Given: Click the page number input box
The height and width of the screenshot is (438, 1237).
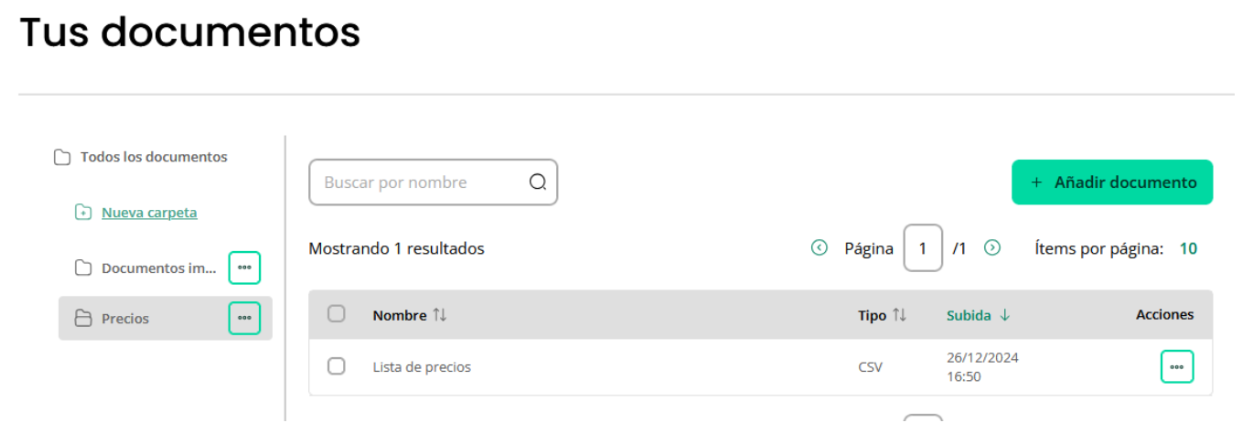Looking at the screenshot, I should (x=923, y=248).
